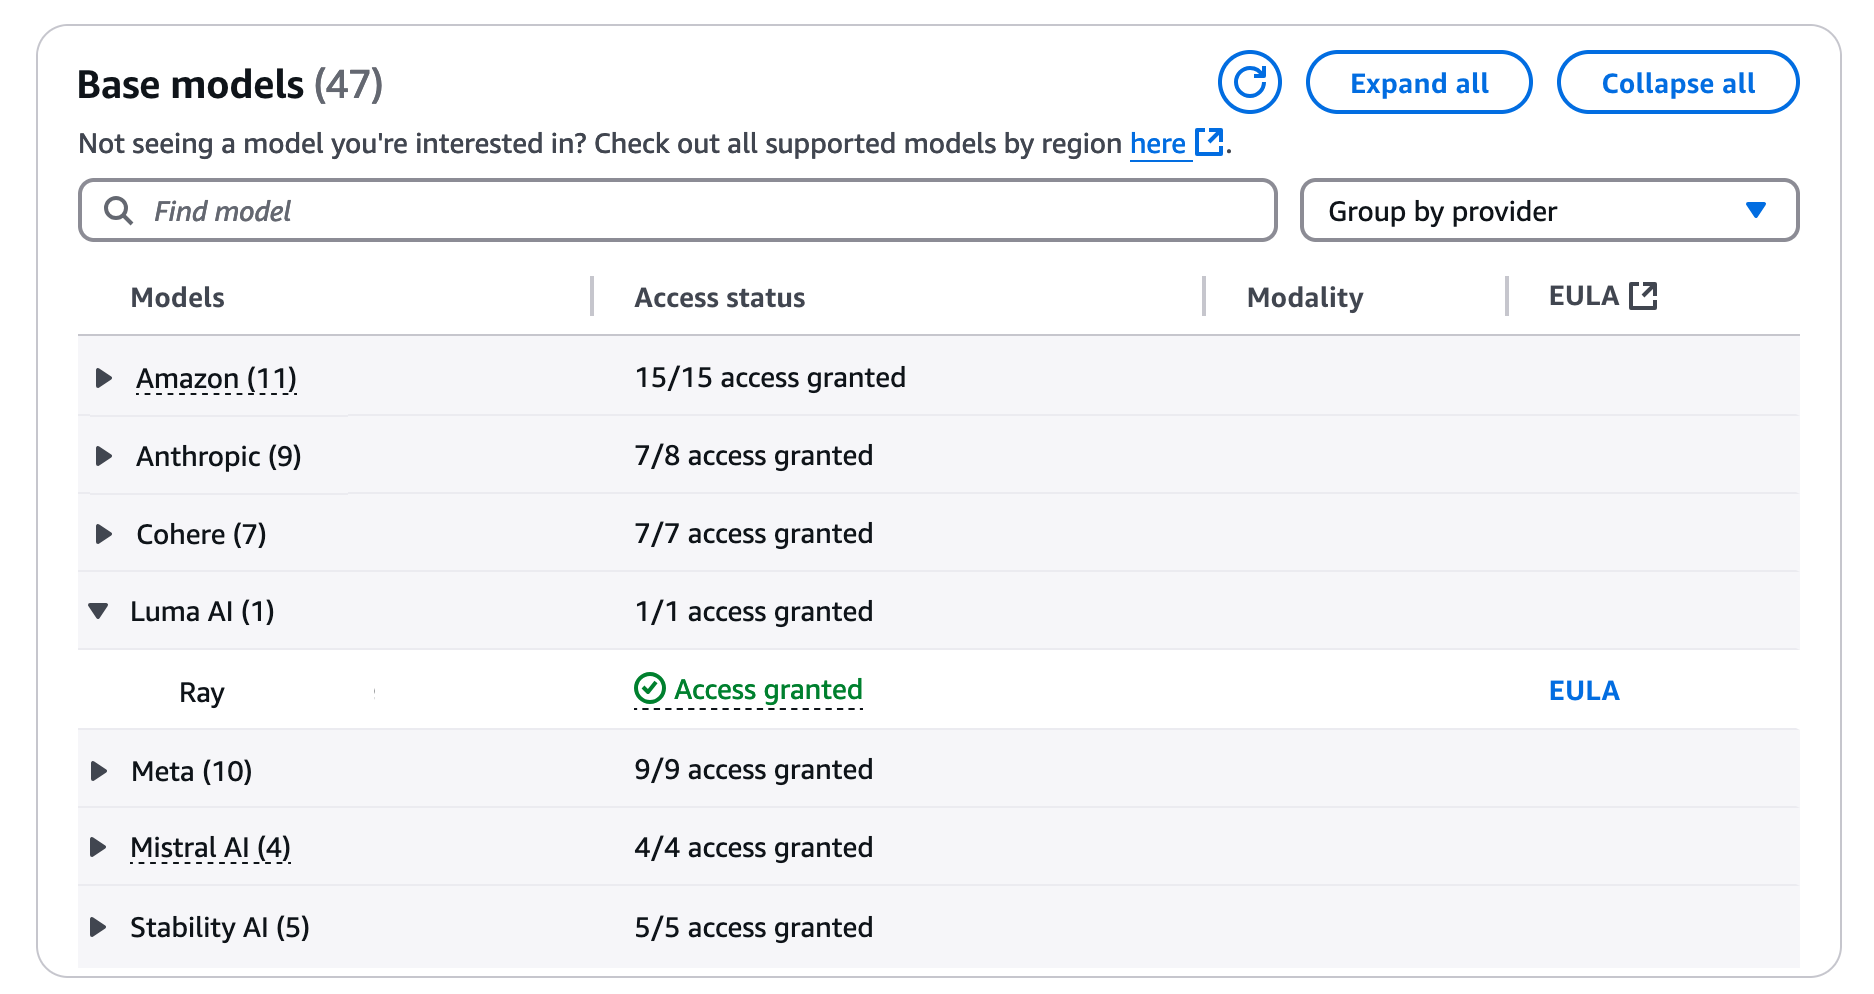Open the EULA link for Ray

coord(1583,691)
